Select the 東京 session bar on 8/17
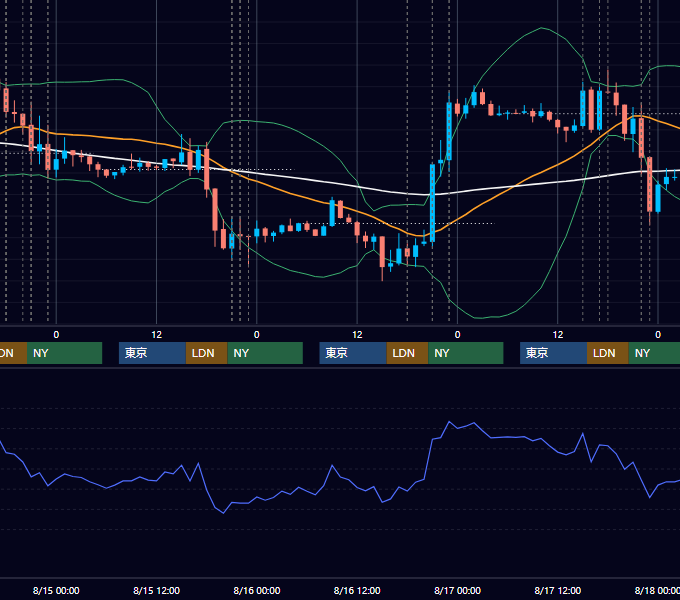 553,353
